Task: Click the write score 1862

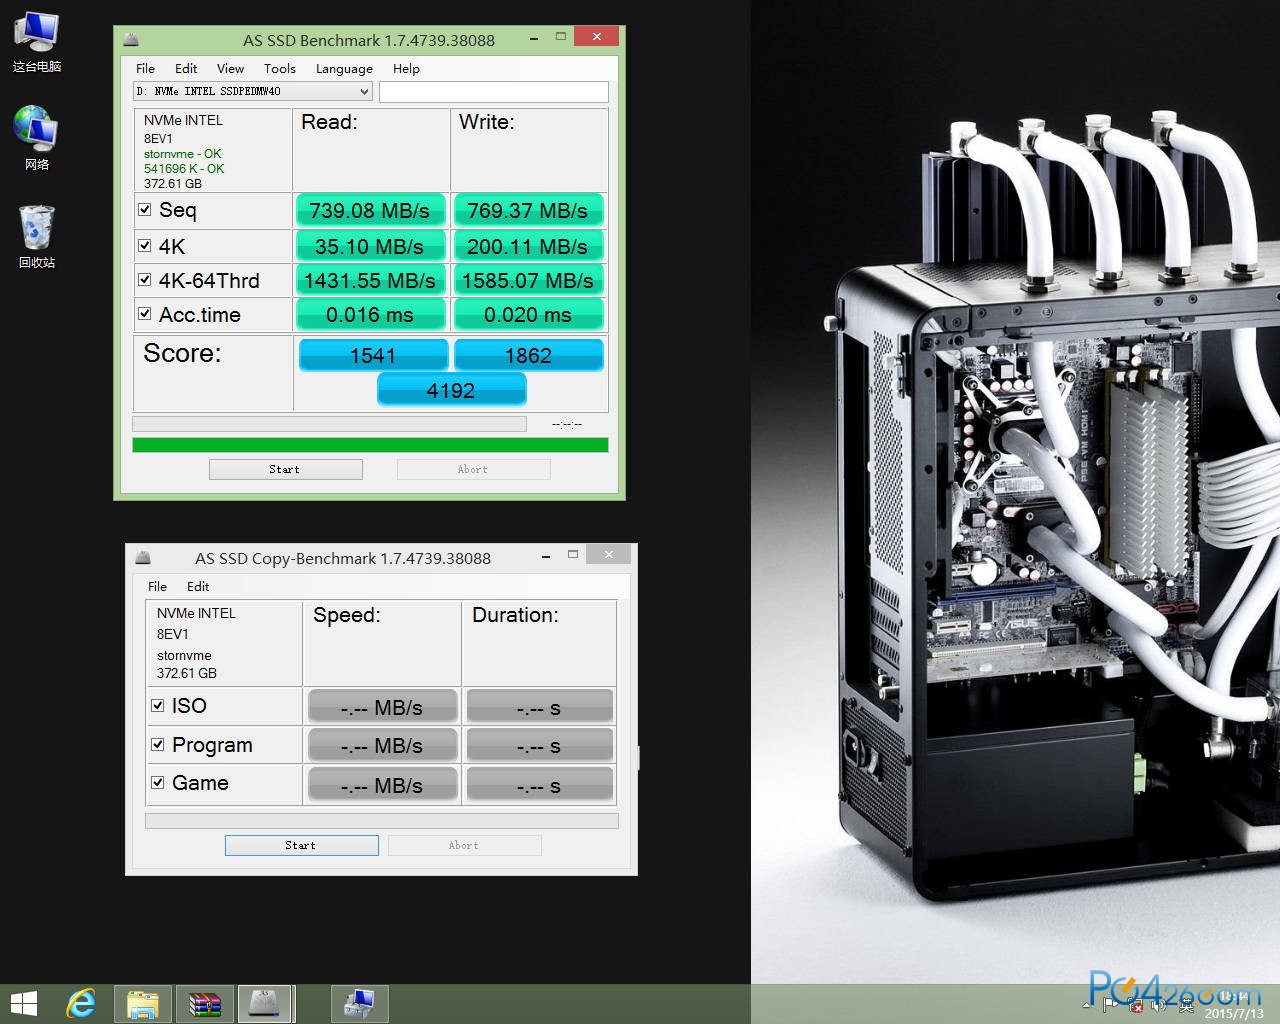Action: [x=528, y=355]
